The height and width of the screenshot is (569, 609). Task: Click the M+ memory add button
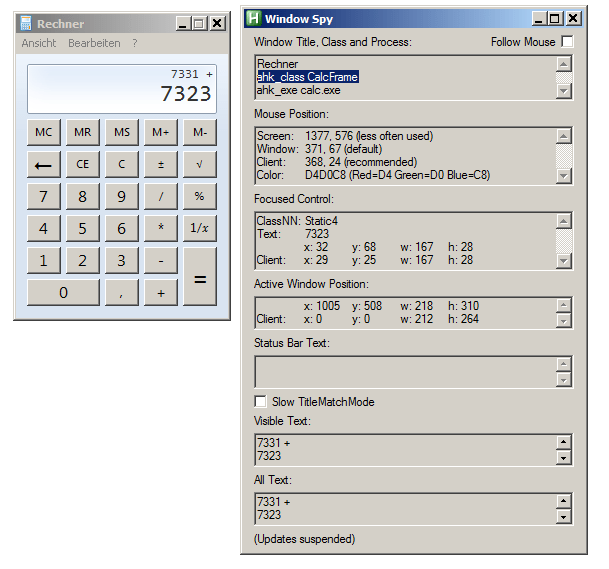[x=161, y=132]
